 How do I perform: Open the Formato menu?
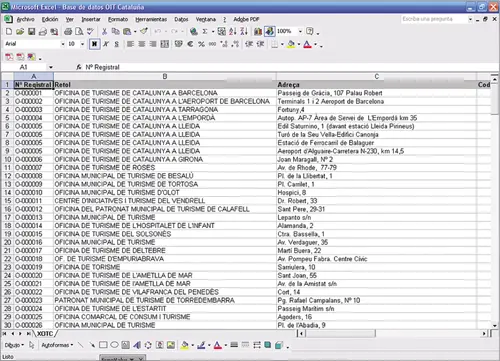point(118,19)
